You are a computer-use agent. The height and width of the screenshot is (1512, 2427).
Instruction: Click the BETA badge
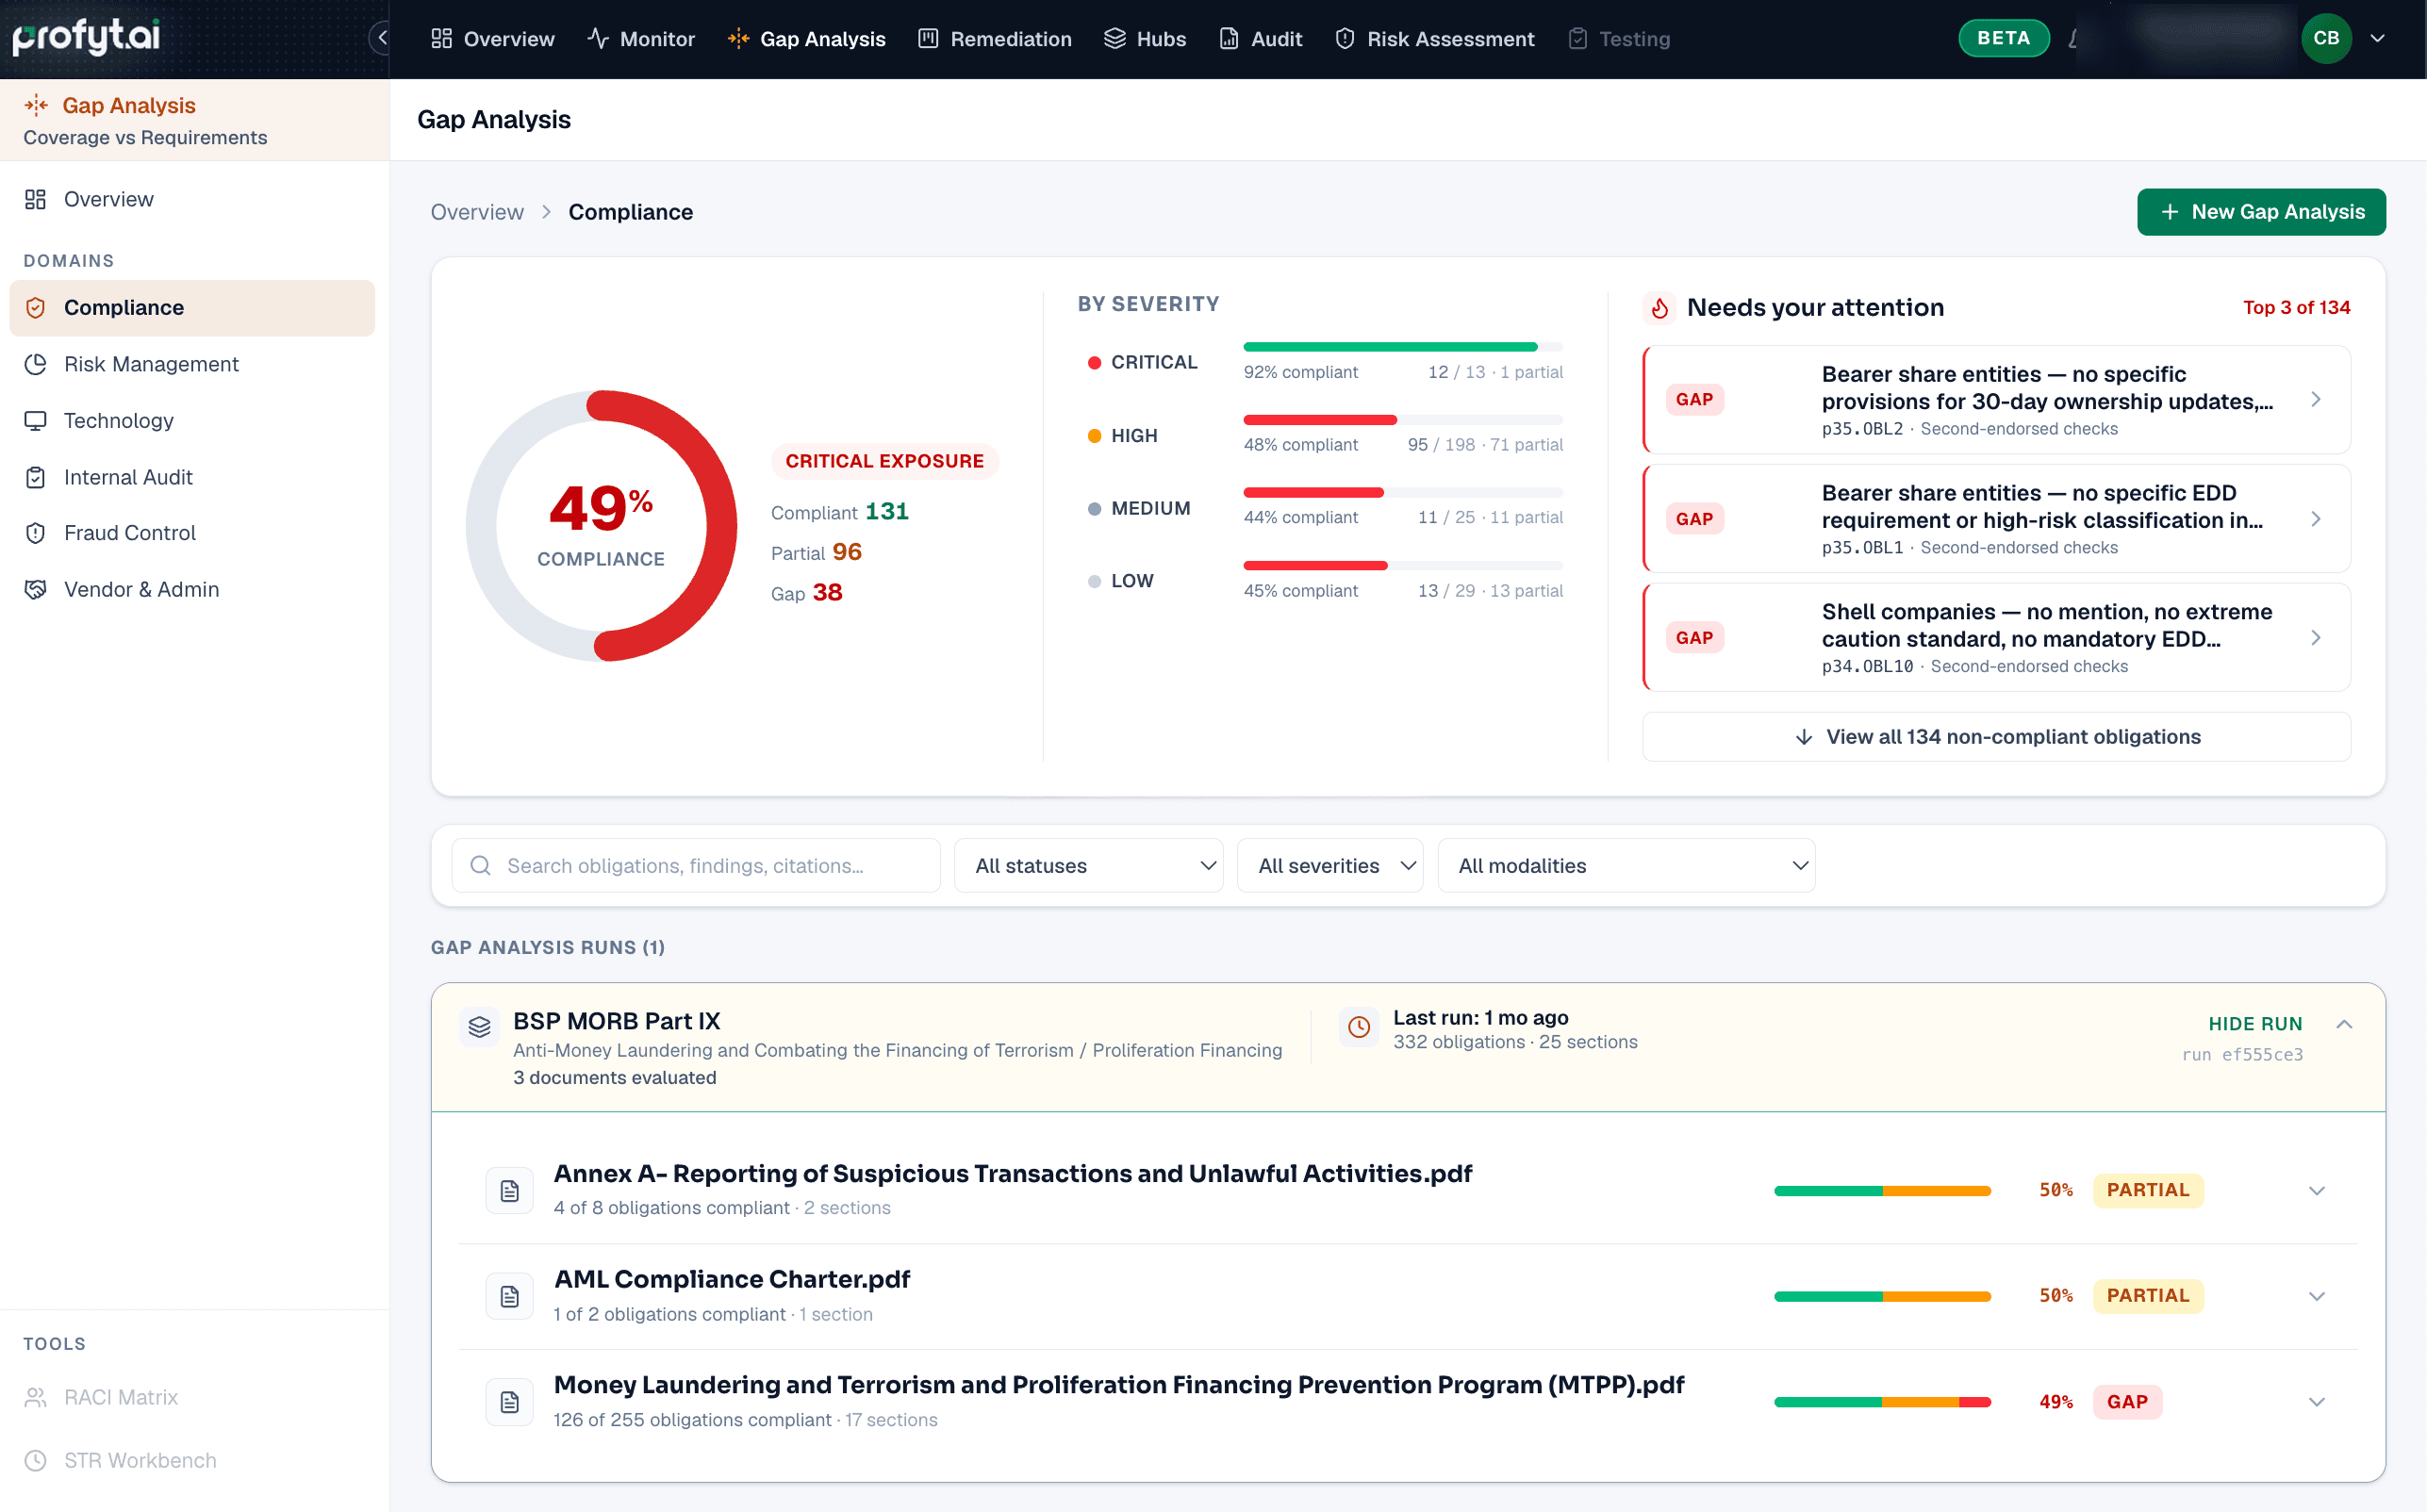(2003, 38)
